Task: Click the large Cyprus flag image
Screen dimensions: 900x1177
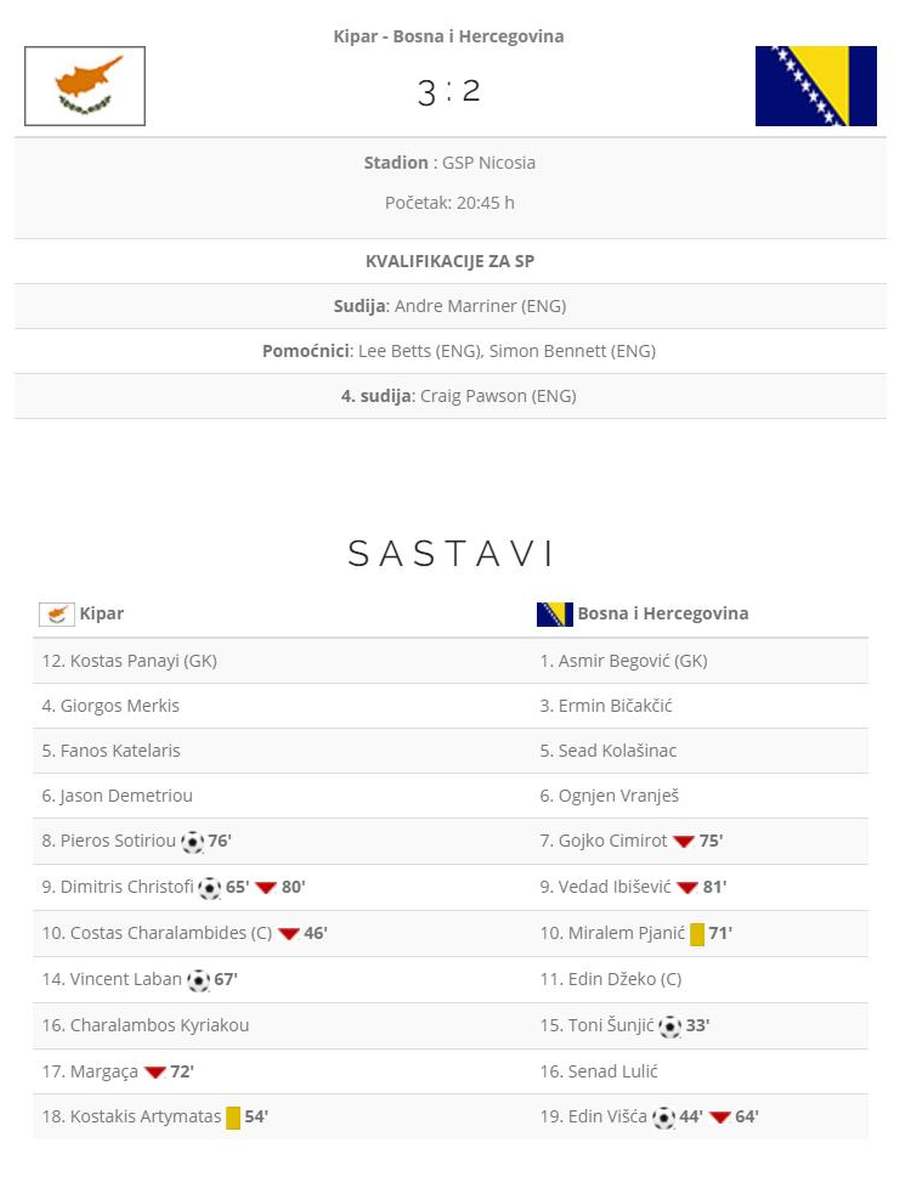Action: click(x=85, y=86)
